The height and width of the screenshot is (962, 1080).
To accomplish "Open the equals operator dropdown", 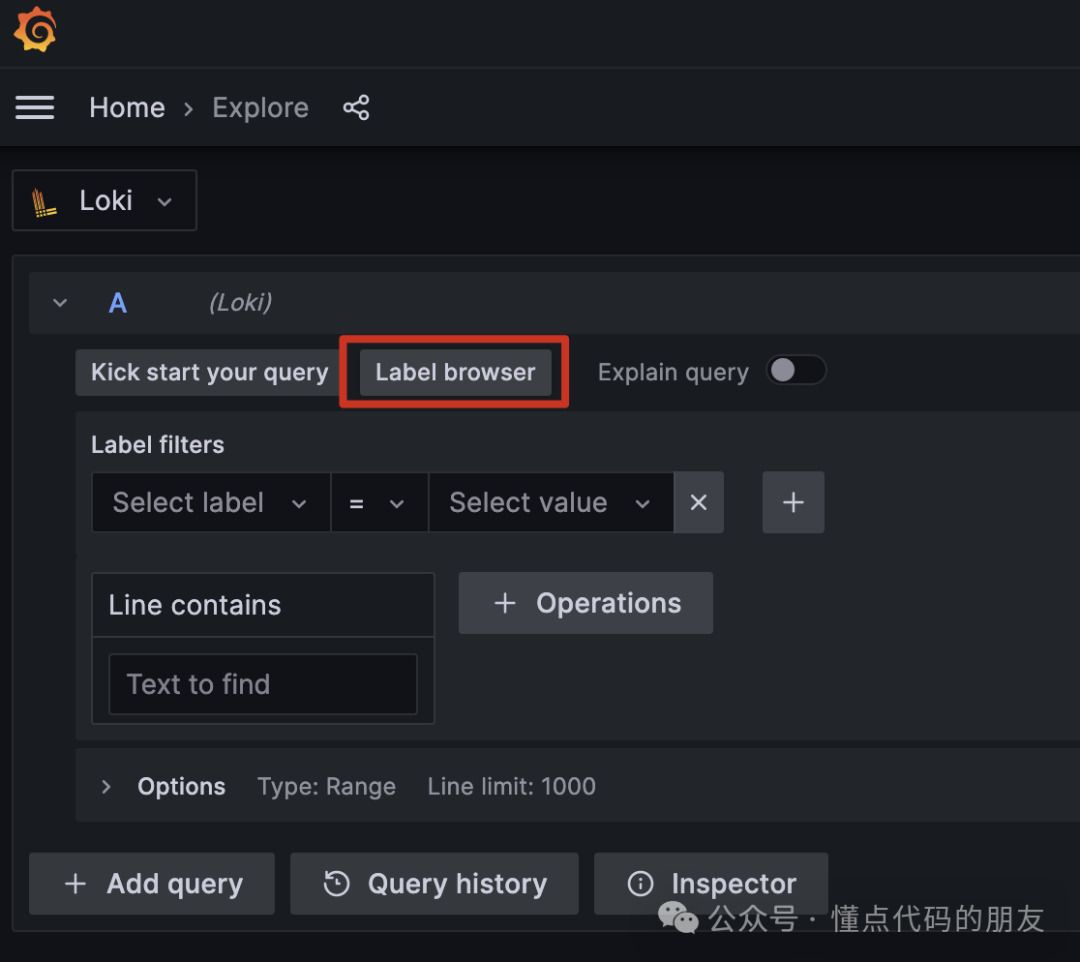I will click(x=380, y=503).
